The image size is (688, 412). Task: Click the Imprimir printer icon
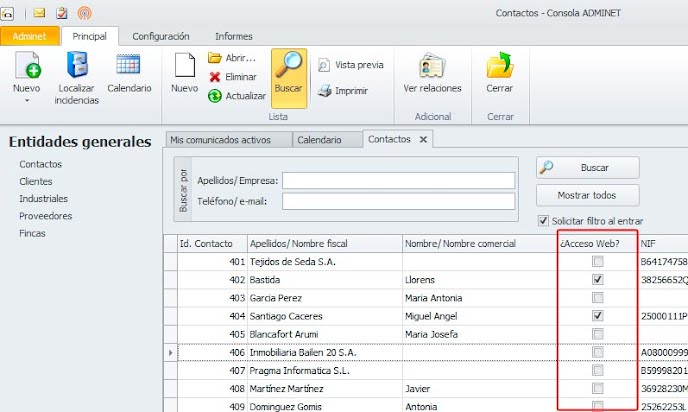point(325,91)
